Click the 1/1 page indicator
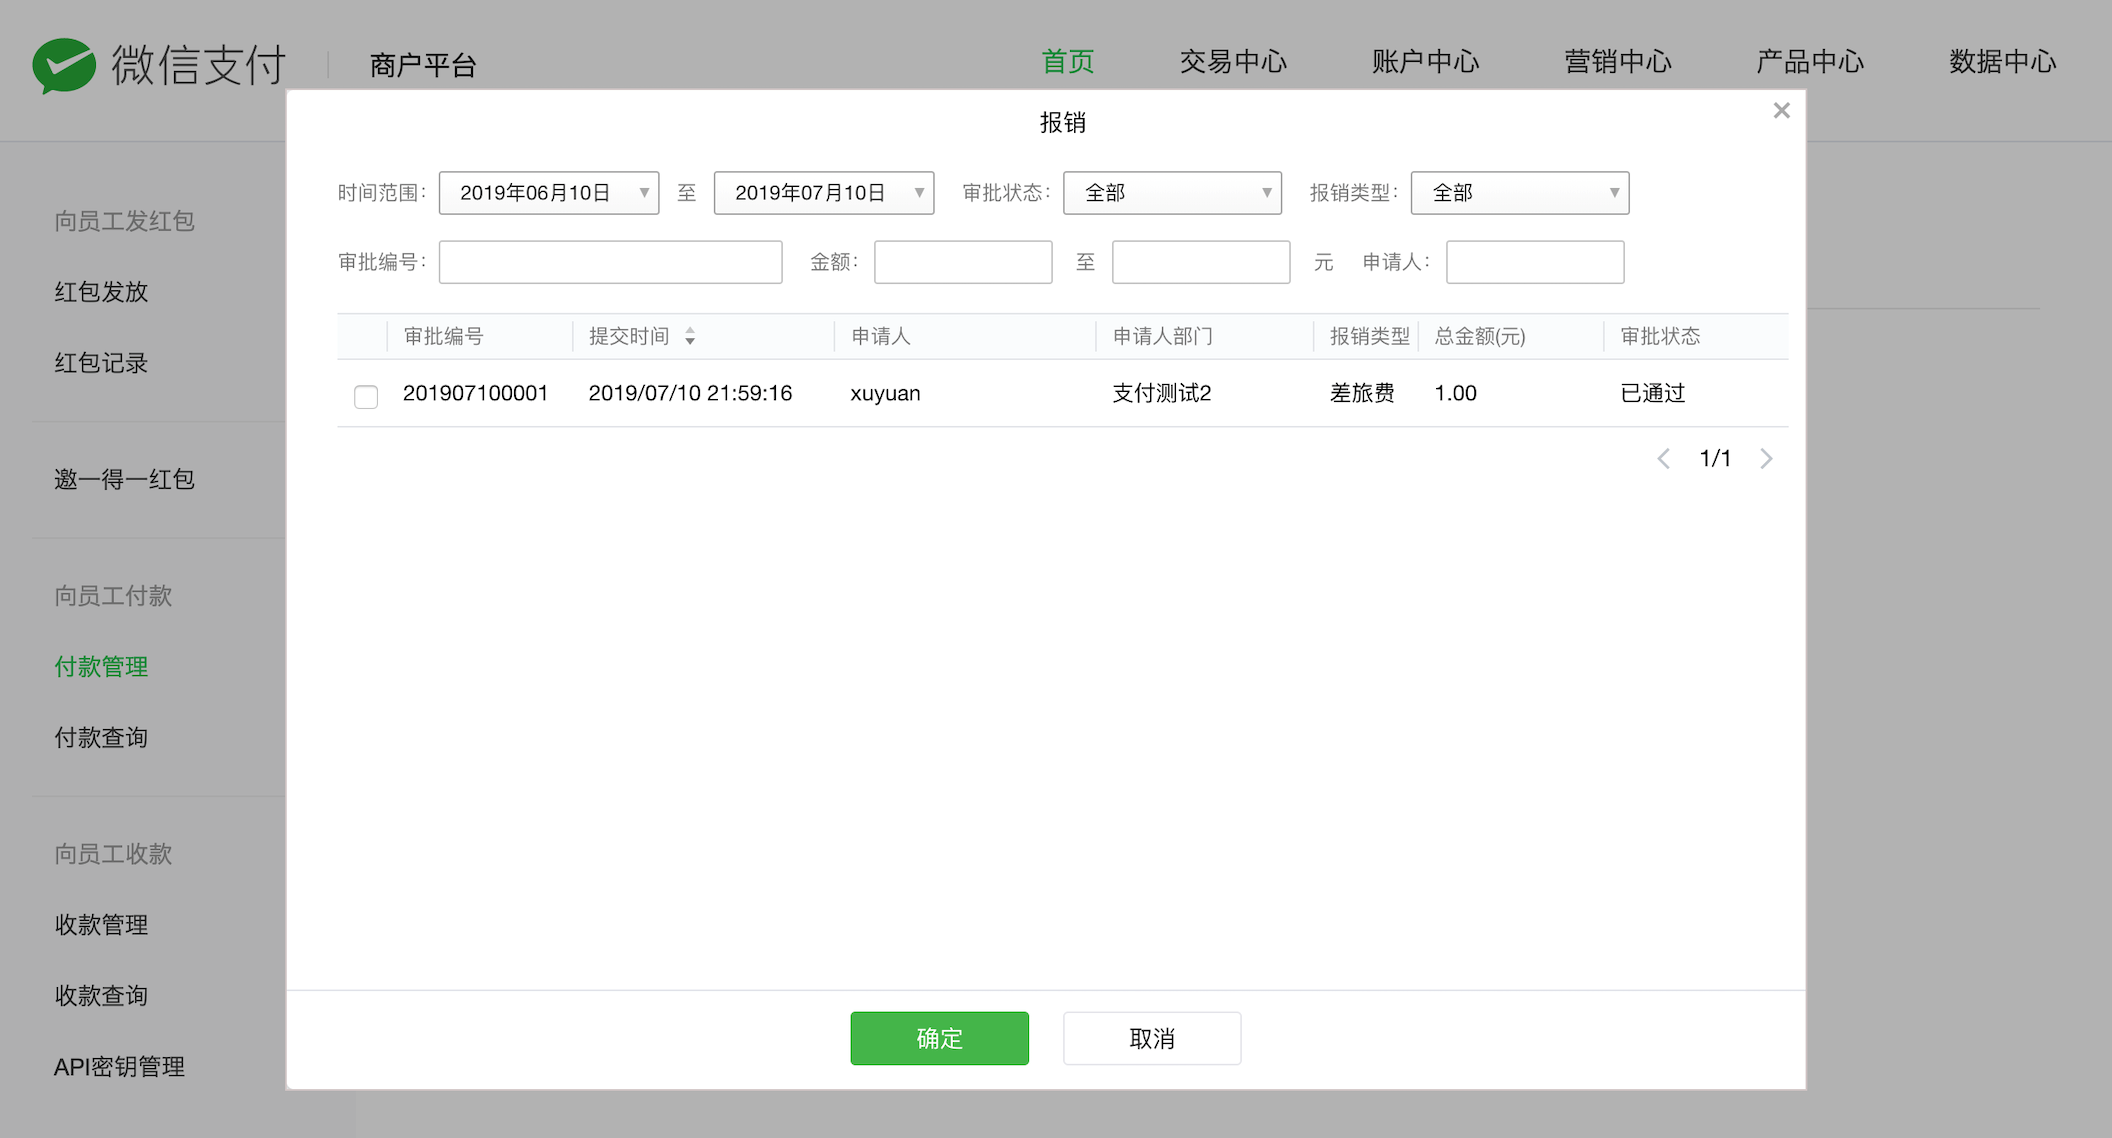Screen dimensions: 2112x1138 click(x=1715, y=459)
